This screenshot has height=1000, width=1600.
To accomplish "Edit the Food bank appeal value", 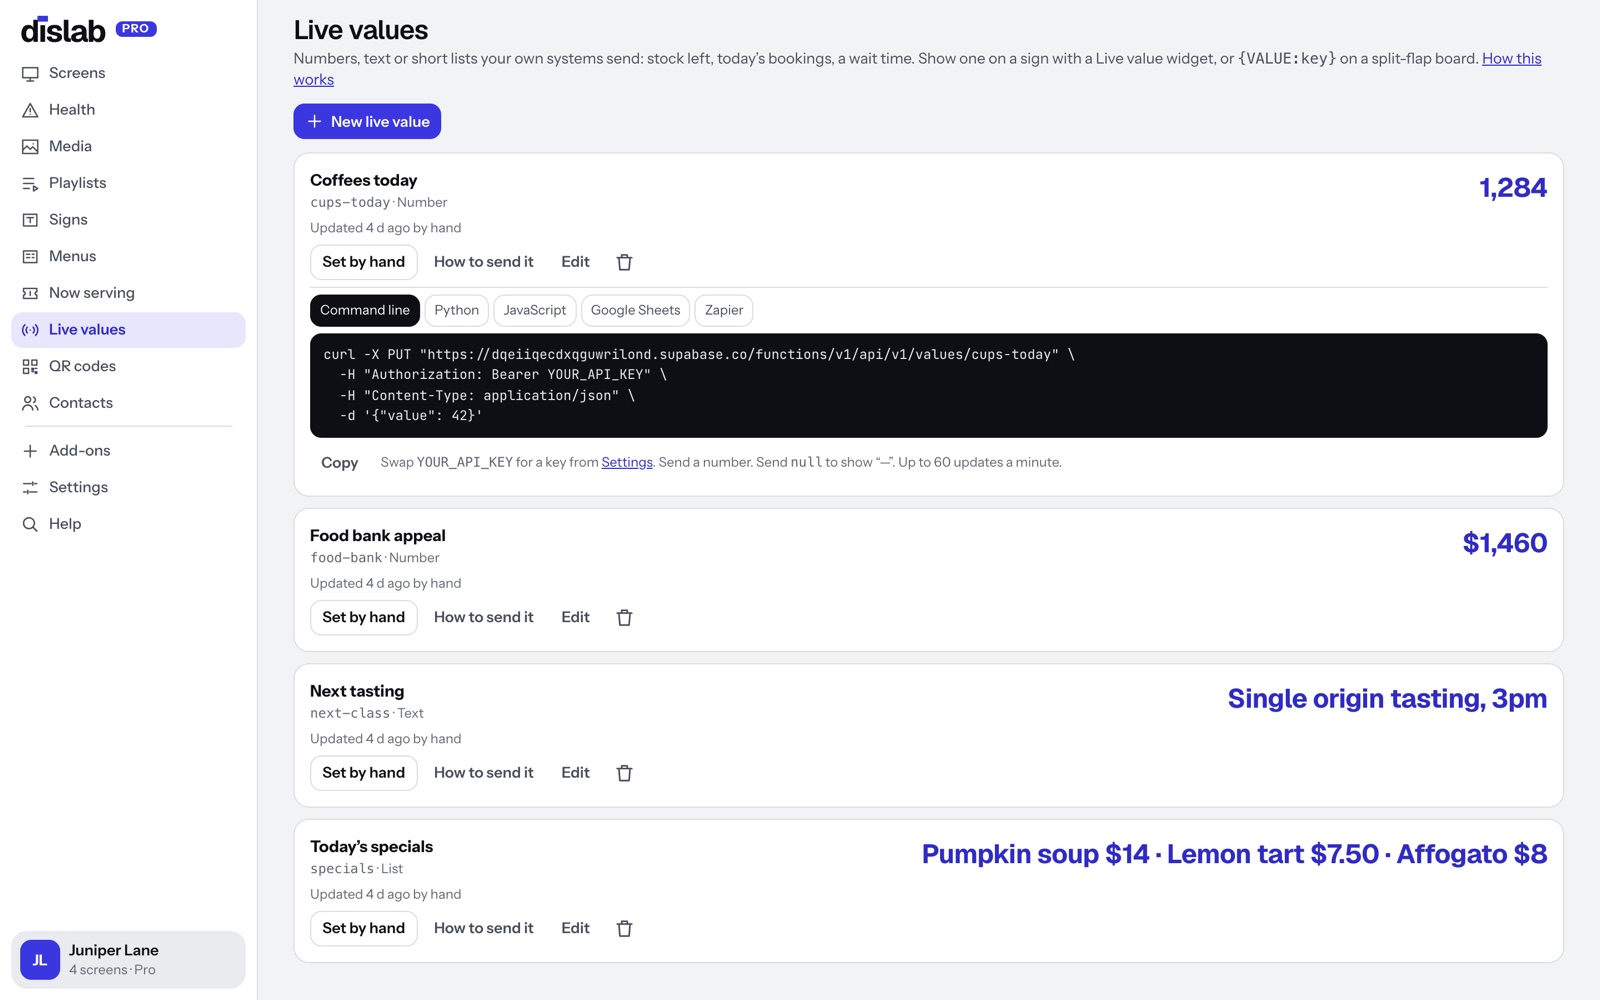I will pyautogui.click(x=575, y=618).
